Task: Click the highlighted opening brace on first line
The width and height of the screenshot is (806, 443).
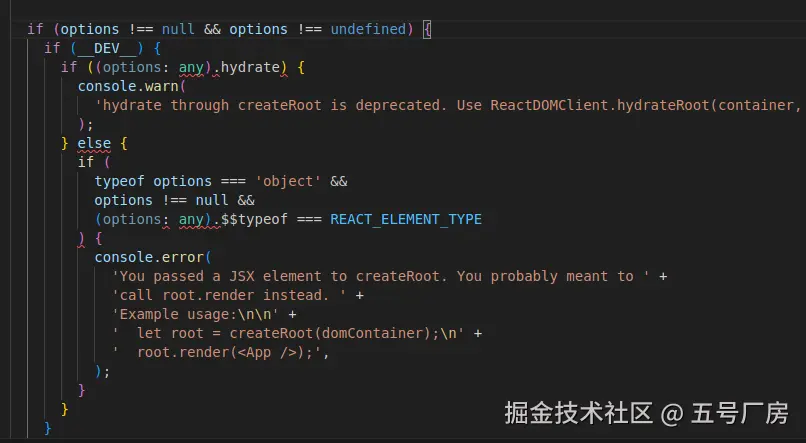Action: [427, 29]
